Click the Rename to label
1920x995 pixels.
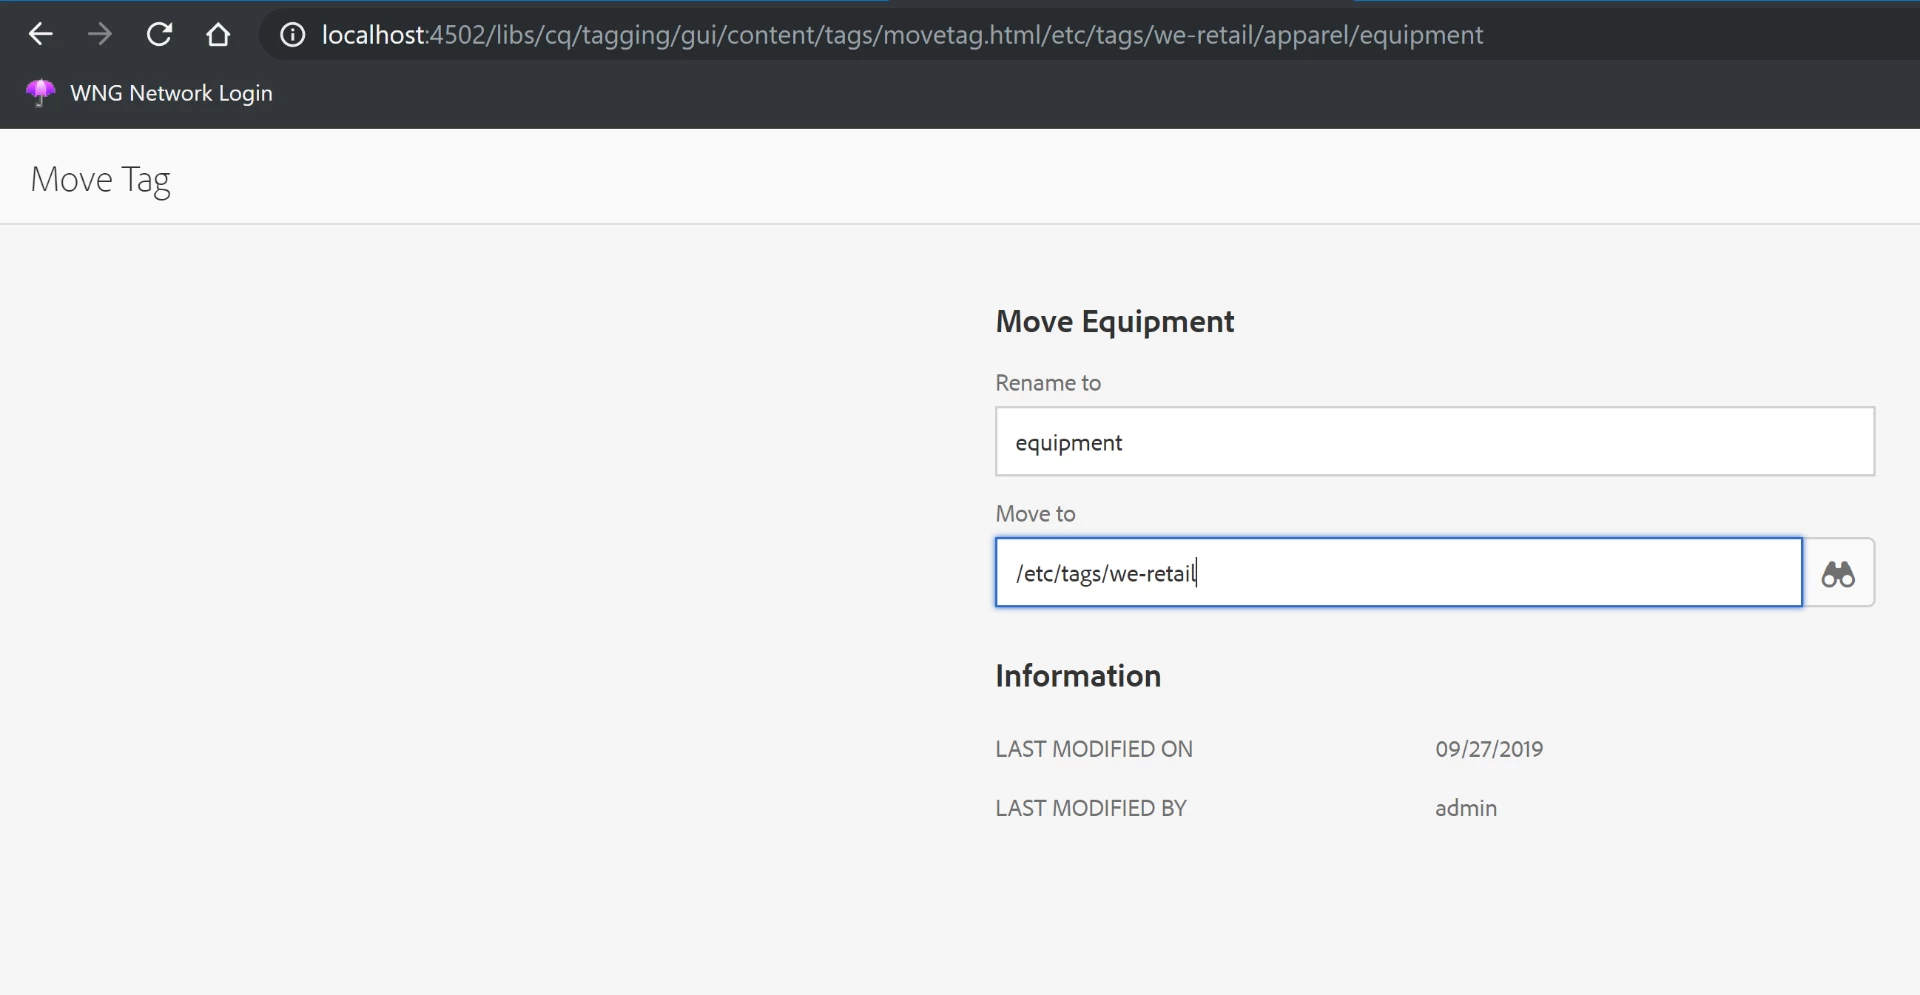pos(1047,383)
